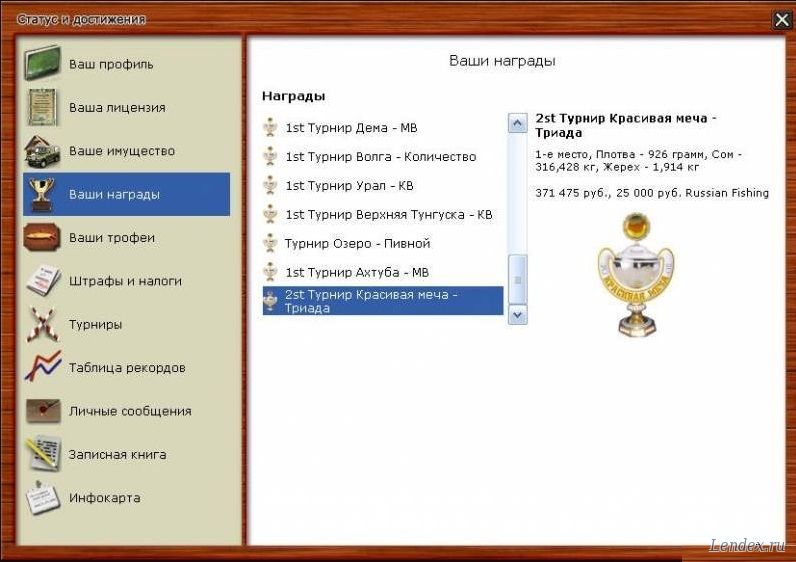796x562 pixels.
Task: Click the jeep icon for Ваше имущество
Action: click(42, 151)
